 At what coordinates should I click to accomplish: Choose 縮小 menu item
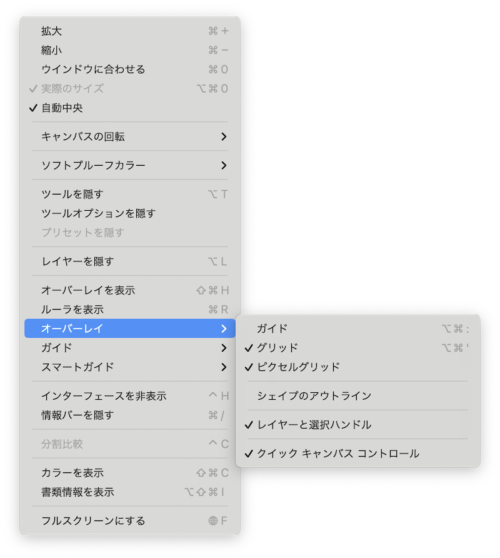click(130, 50)
